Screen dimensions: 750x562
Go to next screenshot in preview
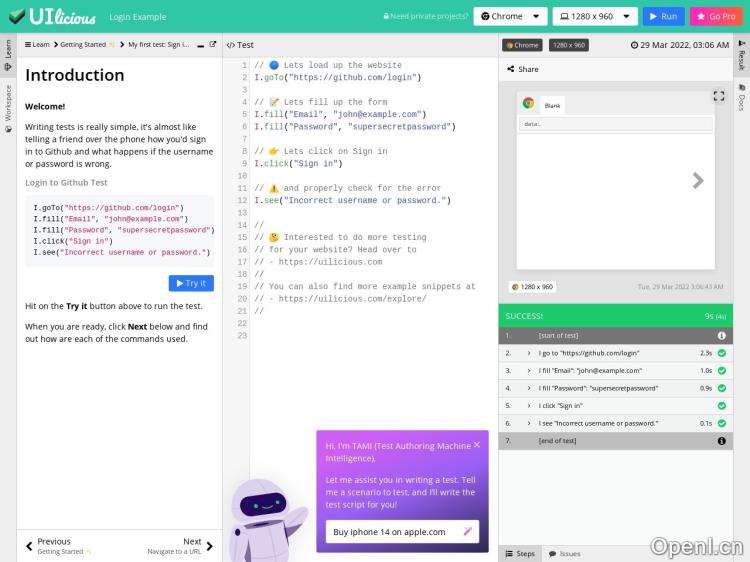tap(698, 180)
